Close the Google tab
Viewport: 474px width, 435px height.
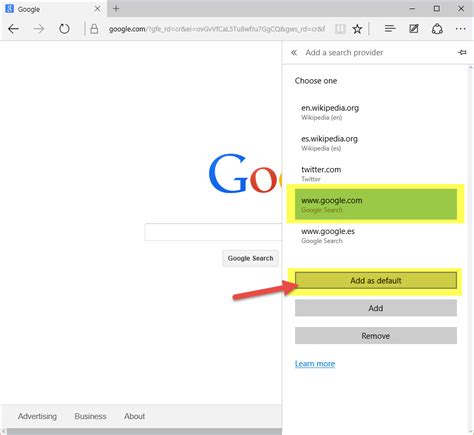point(97,9)
